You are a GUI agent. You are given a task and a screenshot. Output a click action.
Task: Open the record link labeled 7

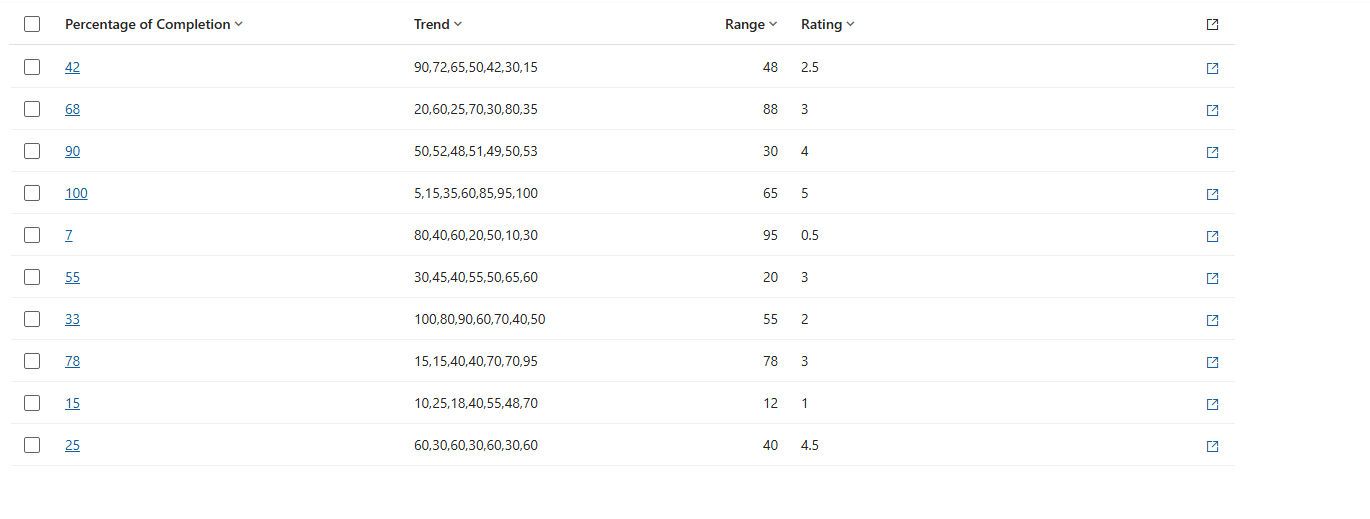click(69, 235)
